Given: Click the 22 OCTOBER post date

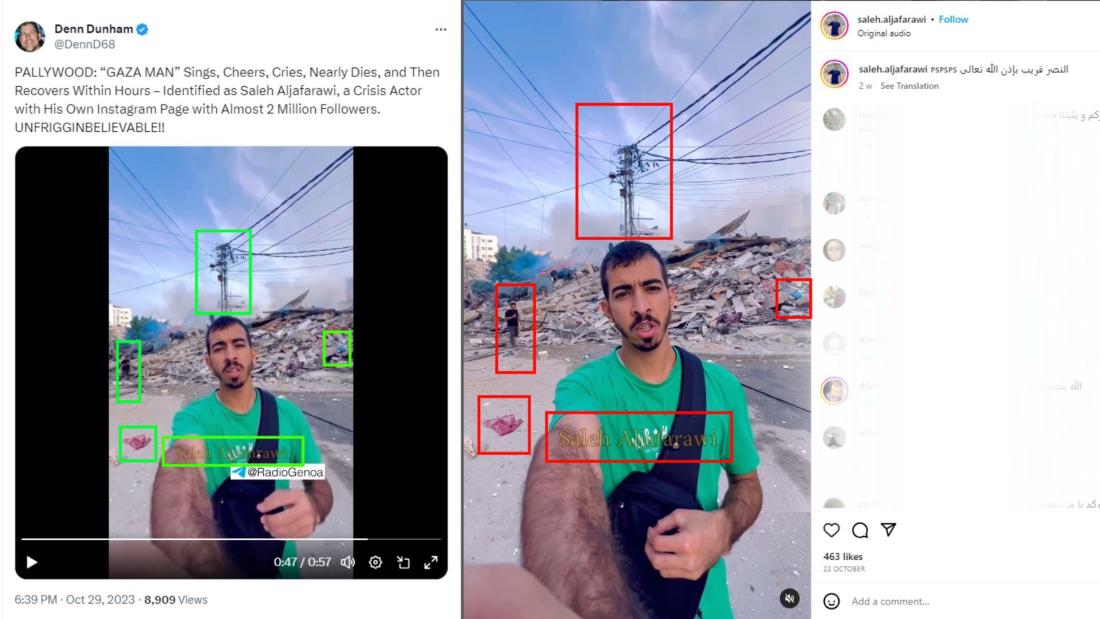Looking at the screenshot, I should click(x=844, y=569).
